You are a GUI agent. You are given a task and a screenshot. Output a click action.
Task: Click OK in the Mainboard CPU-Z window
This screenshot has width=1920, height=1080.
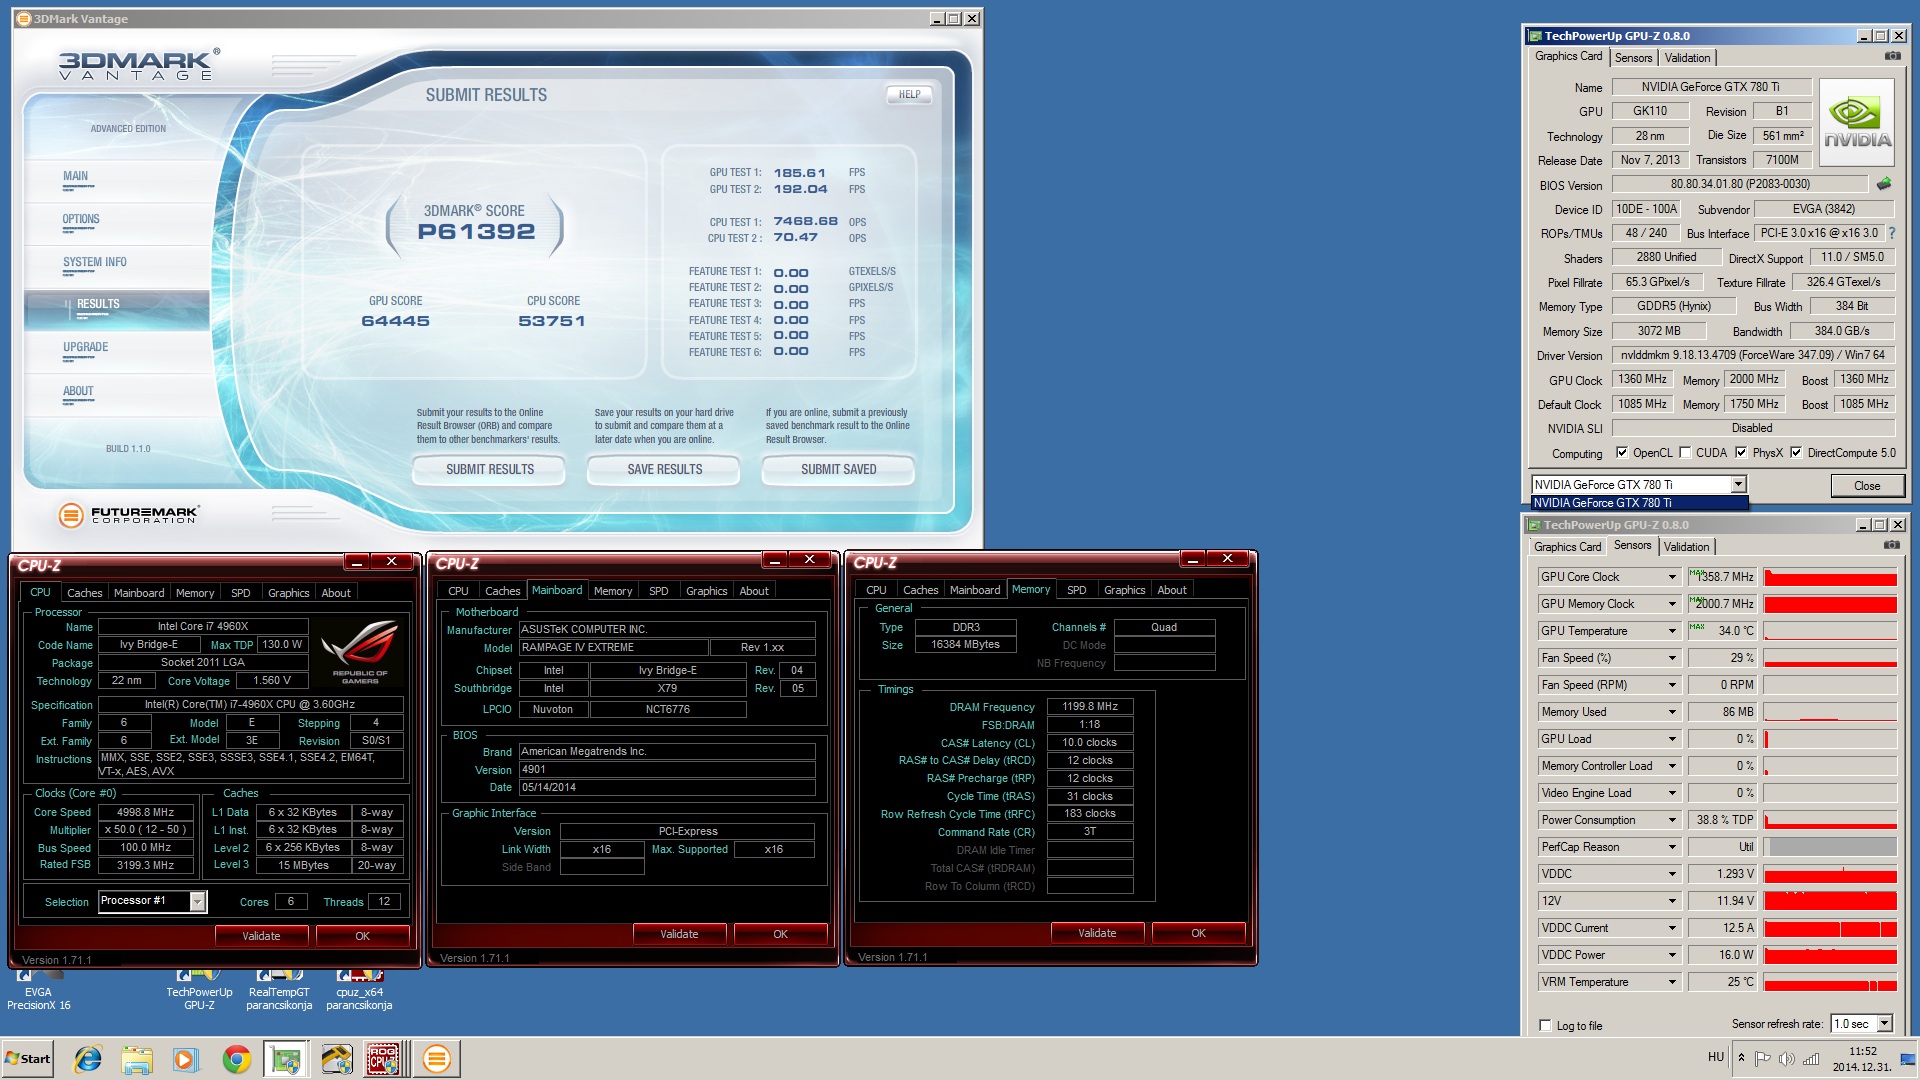tap(780, 934)
